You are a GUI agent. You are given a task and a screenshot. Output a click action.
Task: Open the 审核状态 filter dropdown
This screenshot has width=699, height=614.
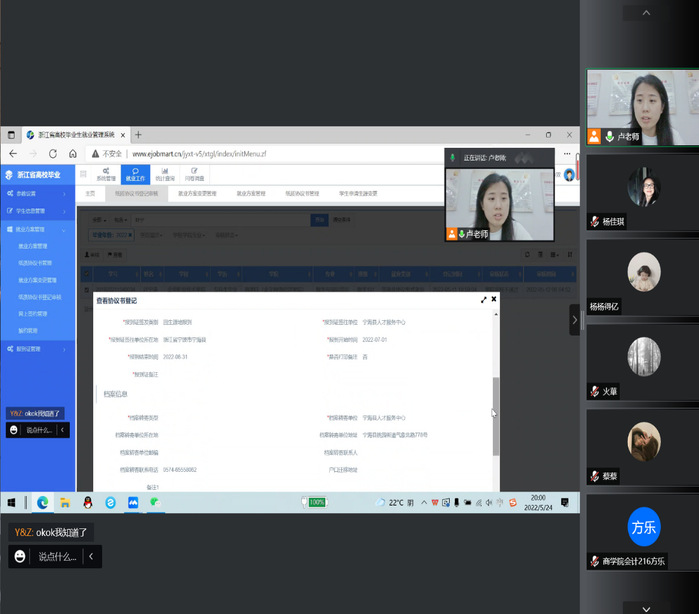tap(226, 235)
